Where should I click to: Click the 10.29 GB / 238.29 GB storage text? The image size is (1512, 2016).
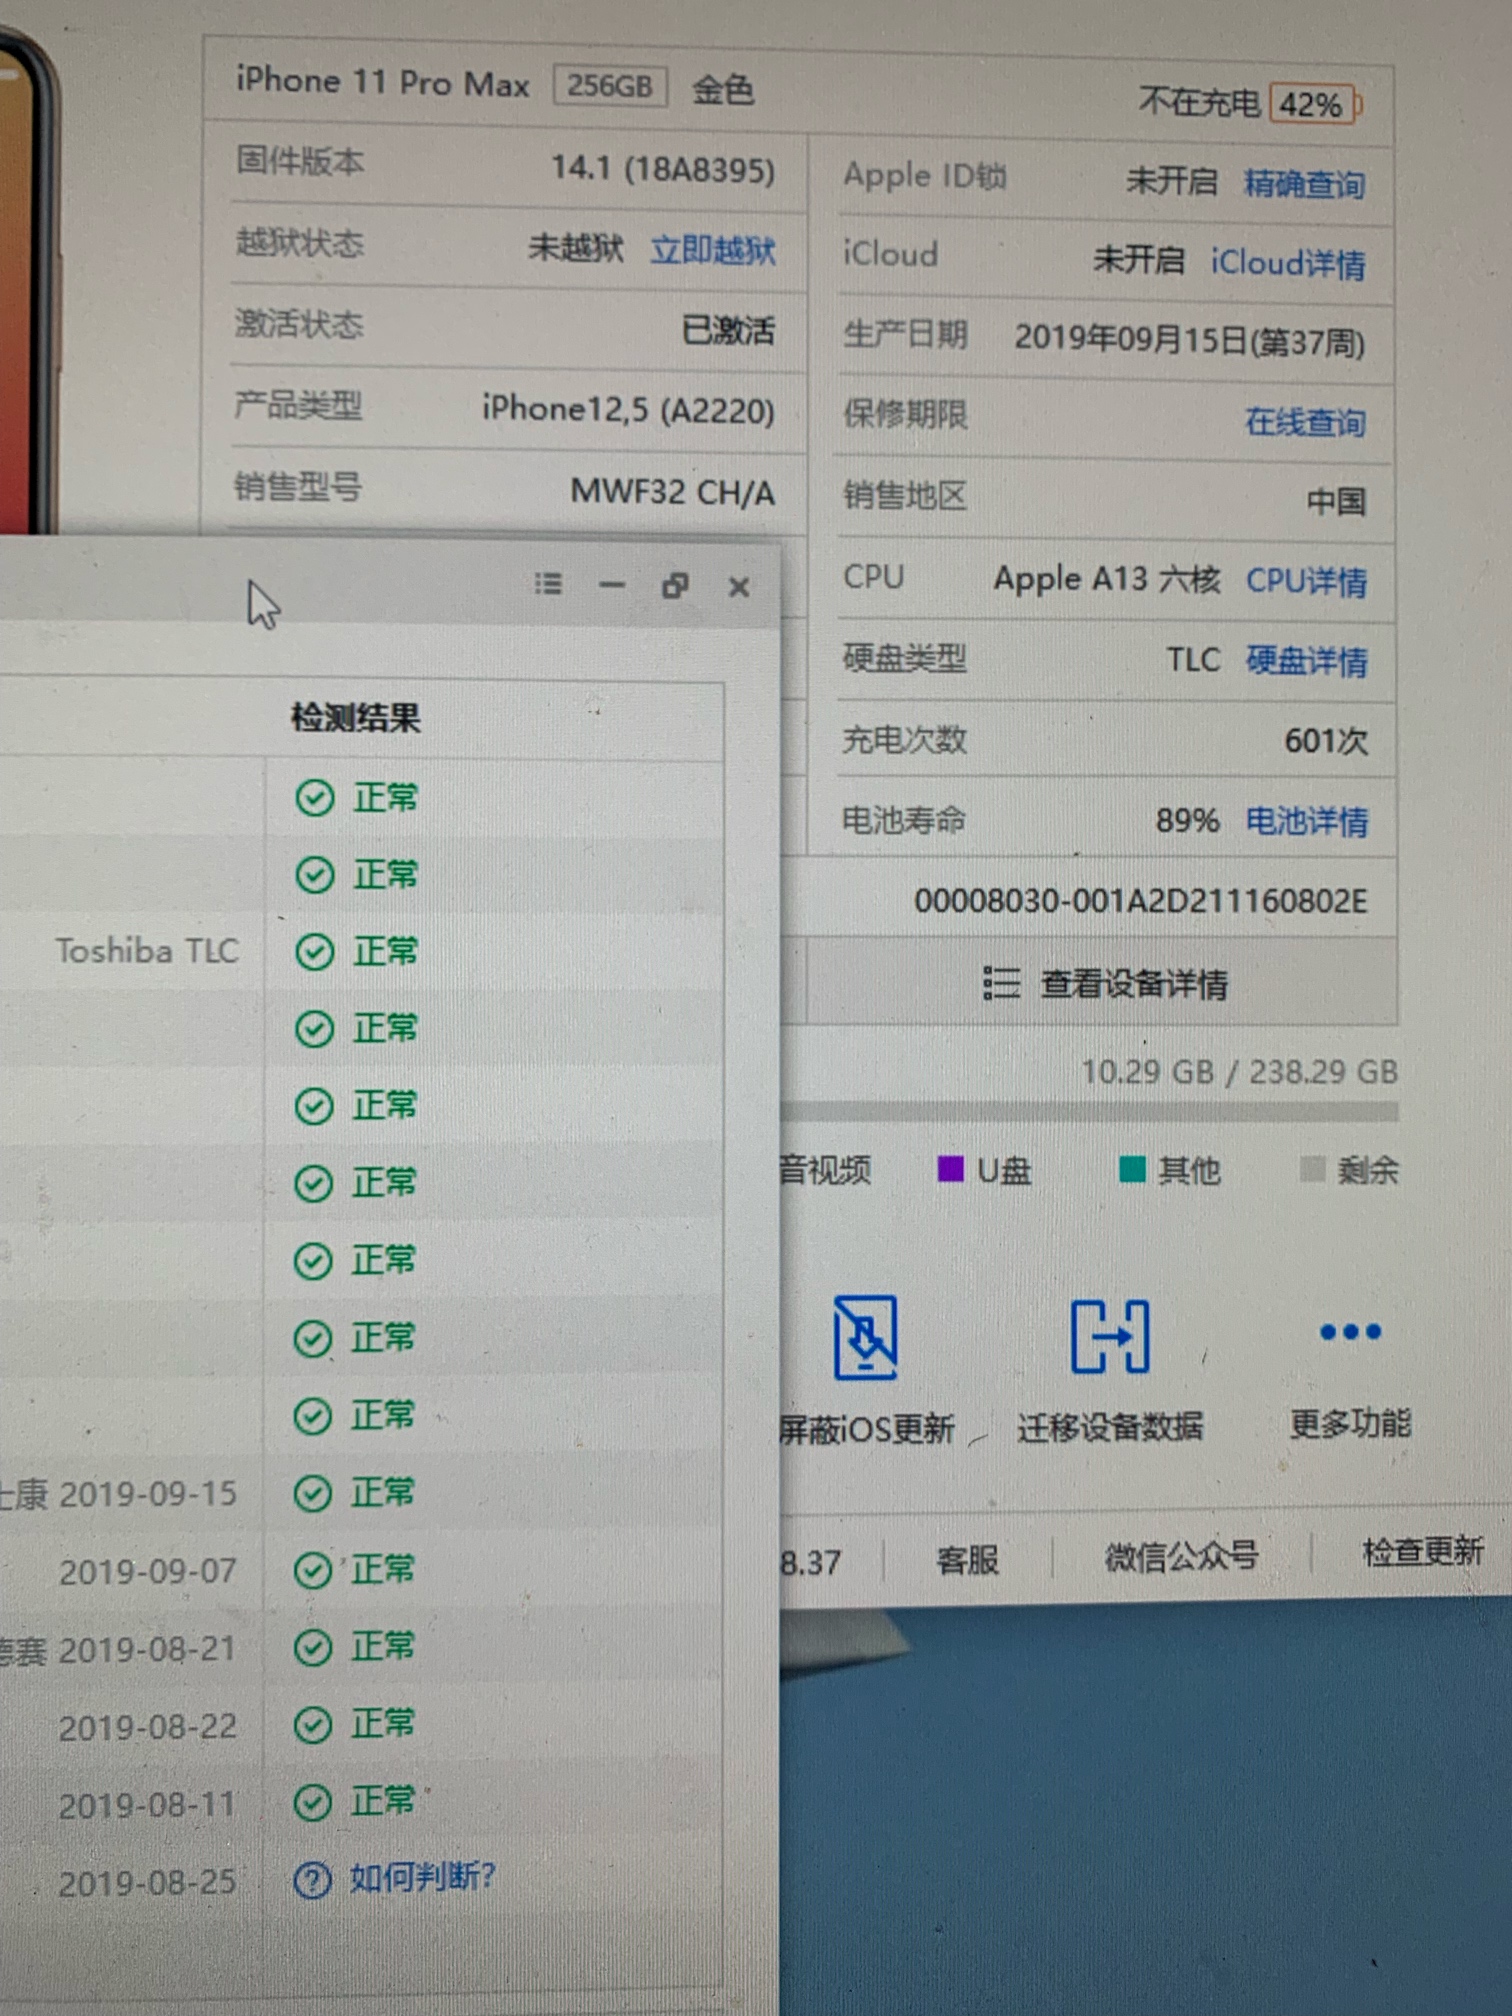pos(1239,1072)
